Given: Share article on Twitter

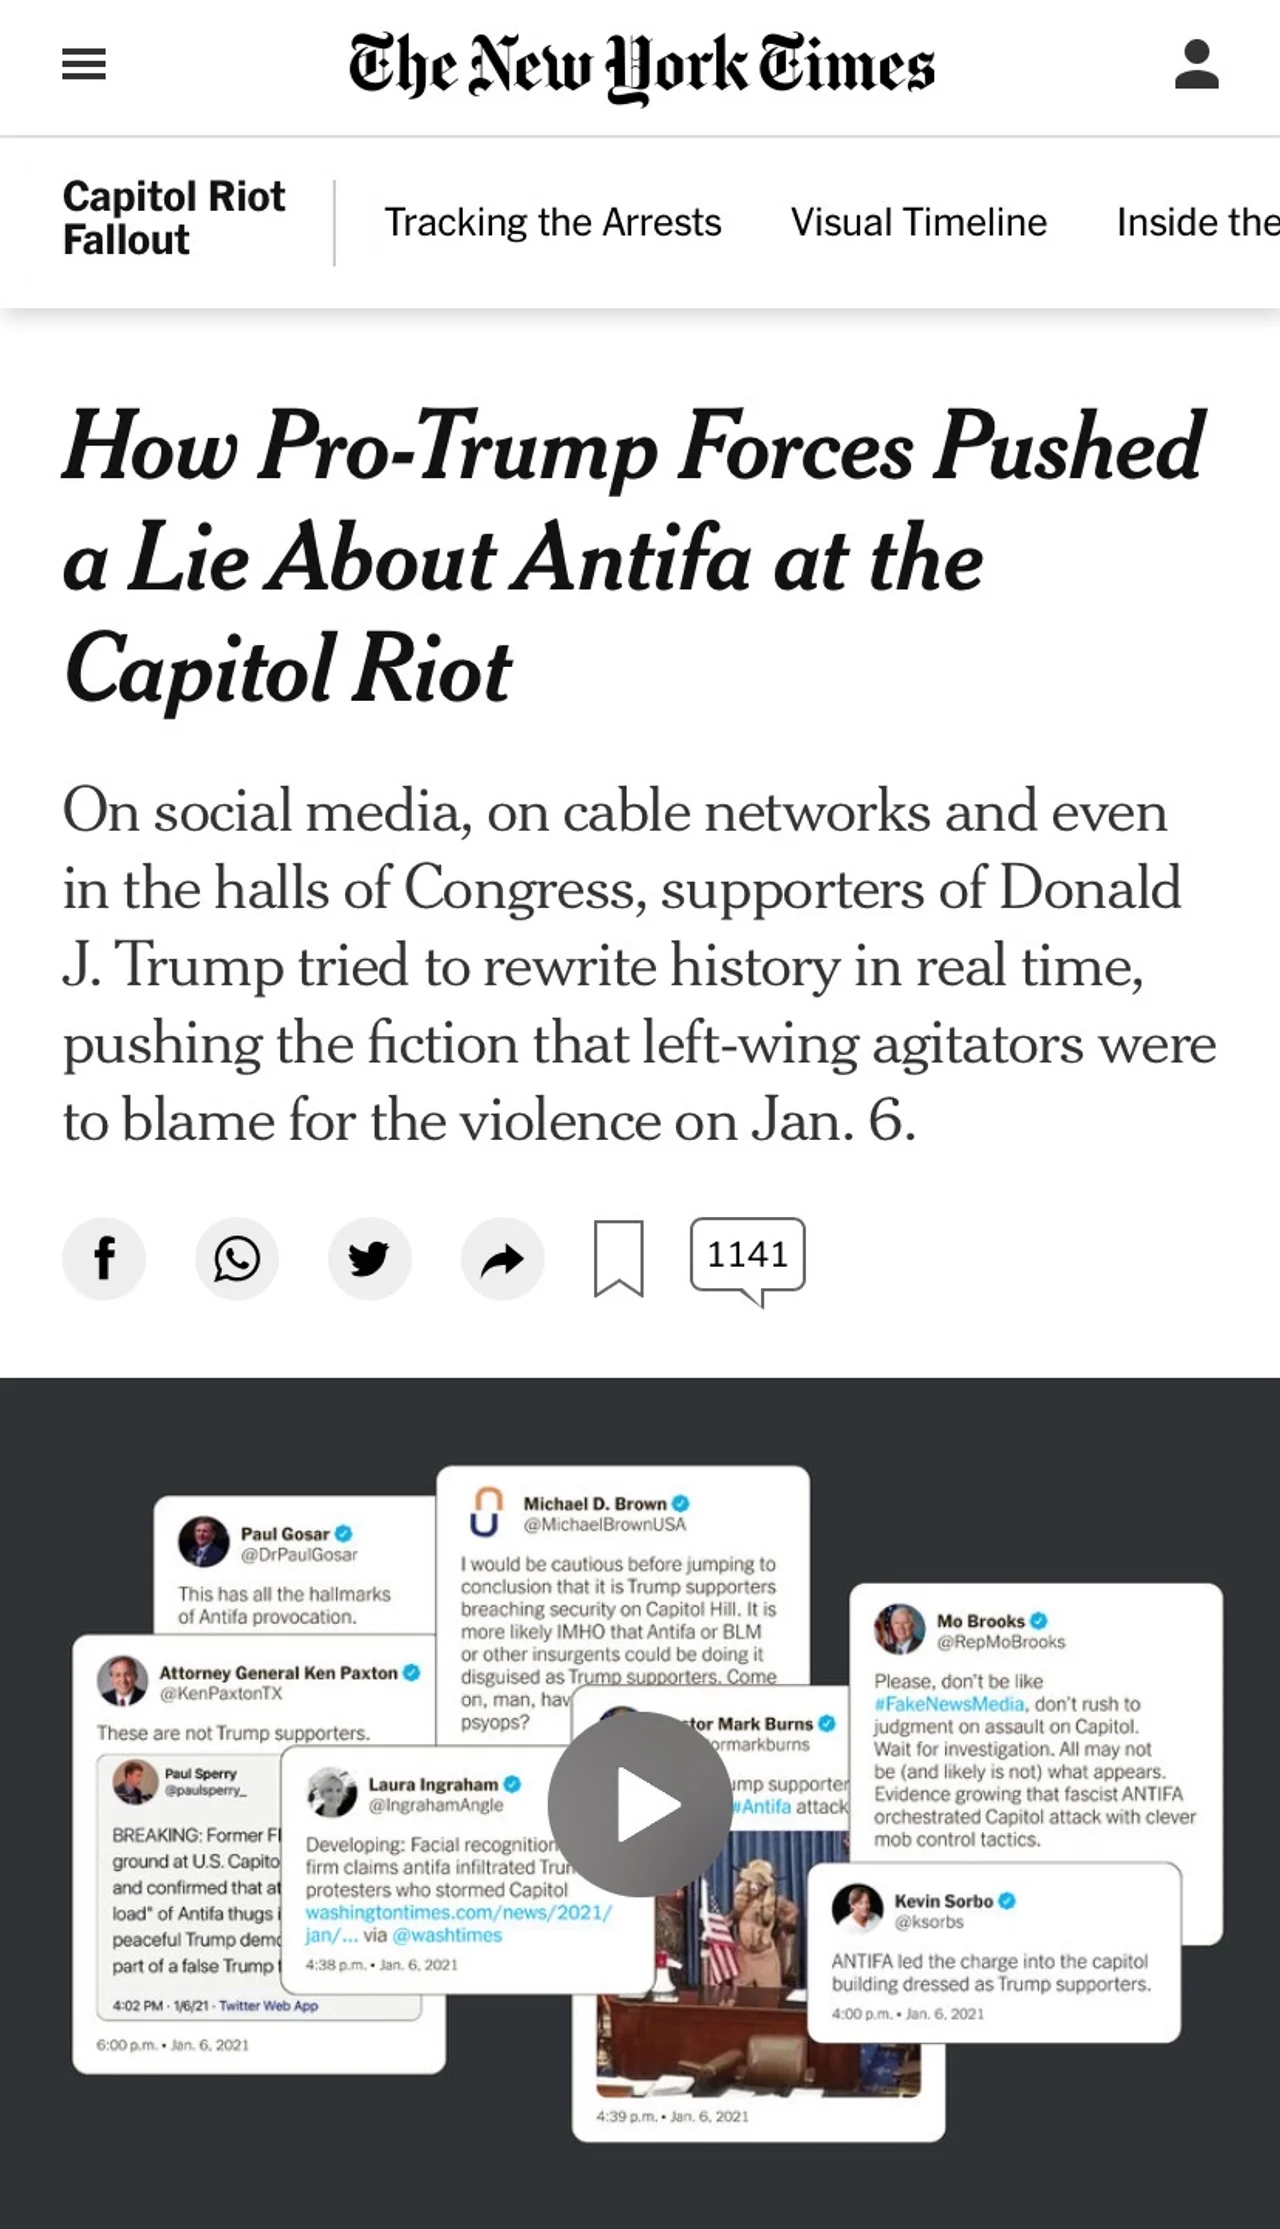Looking at the screenshot, I should (369, 1258).
